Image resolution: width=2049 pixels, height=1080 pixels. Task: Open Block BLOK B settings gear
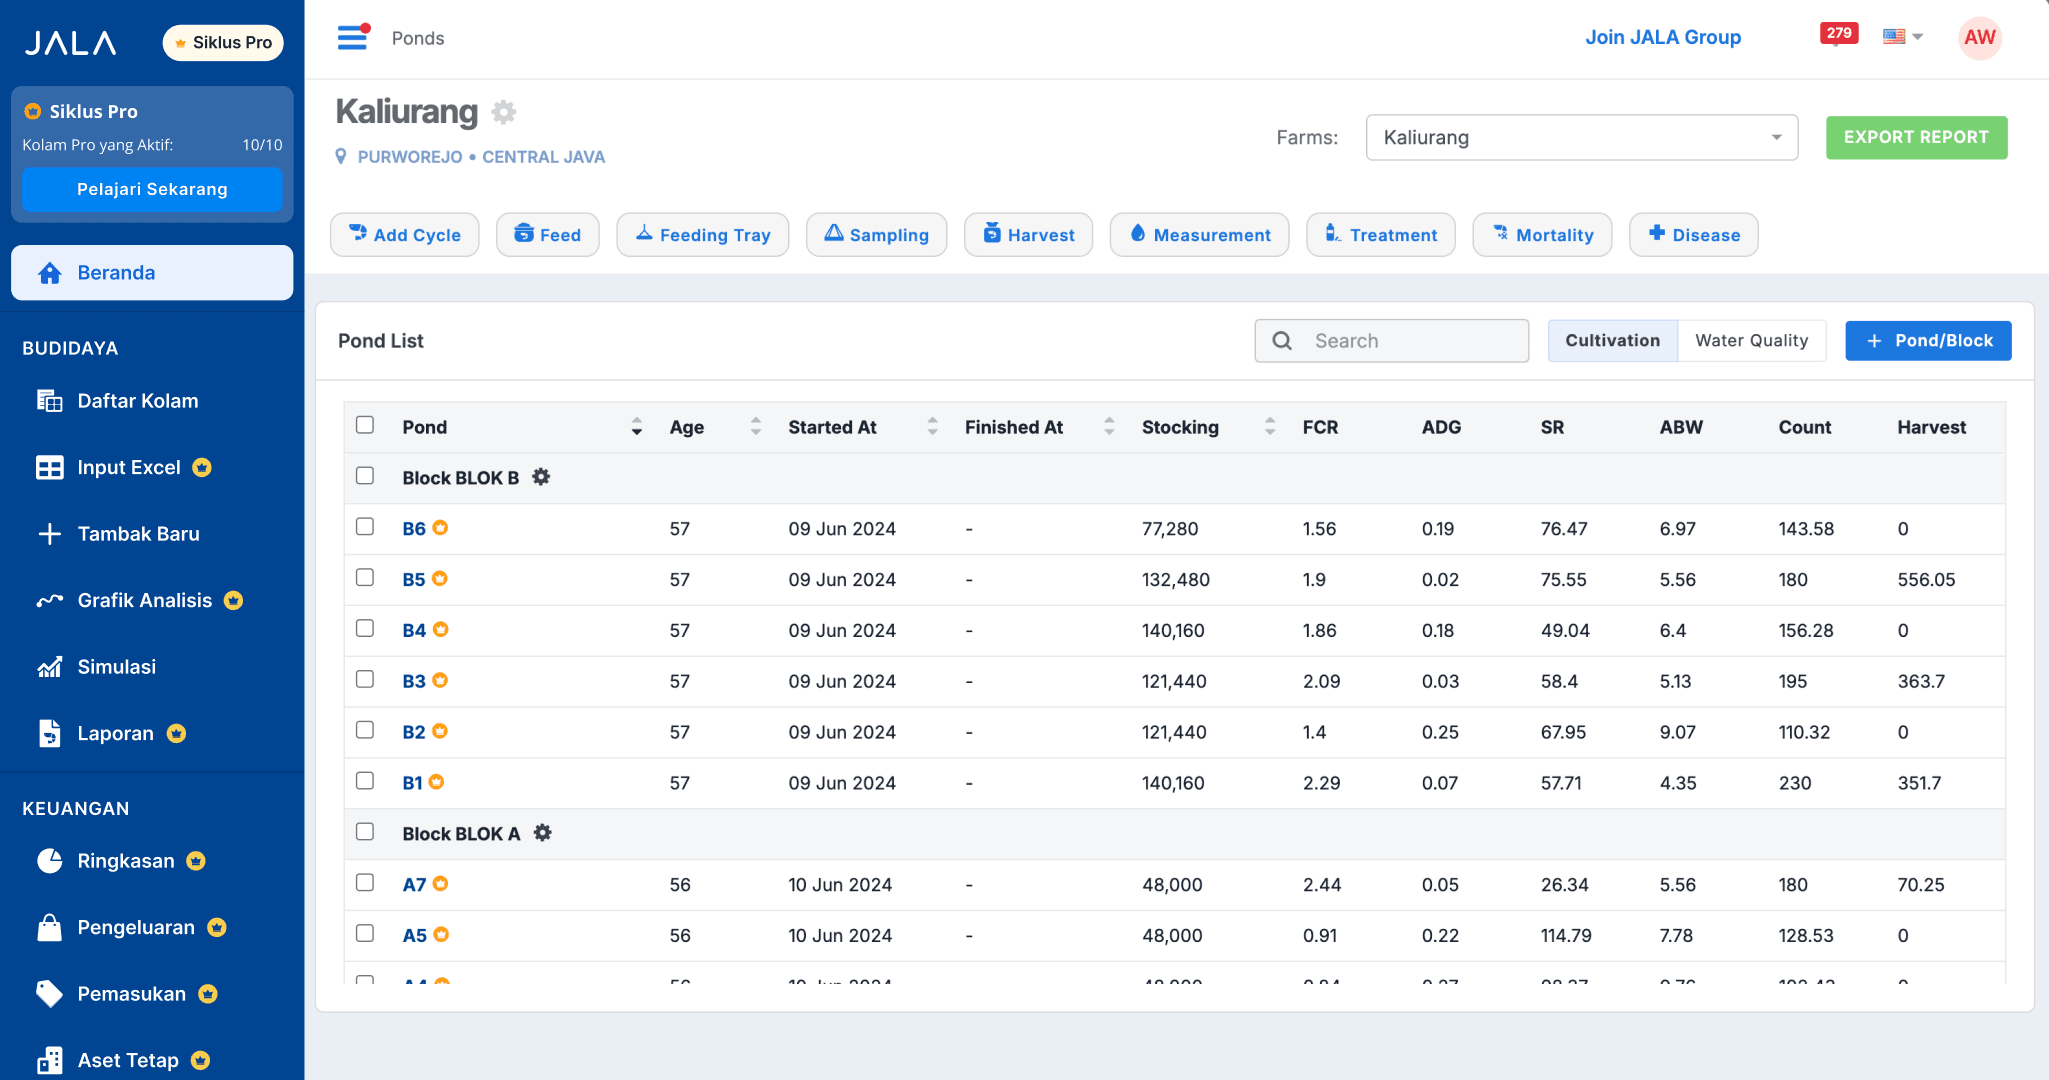click(x=541, y=477)
